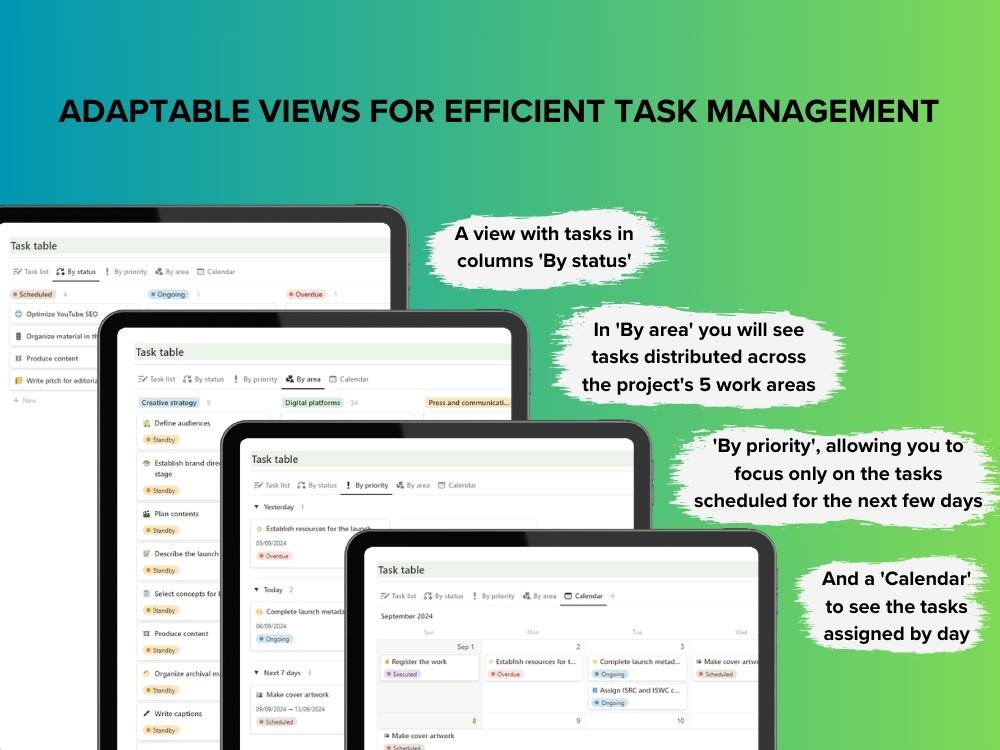Screen dimensions: 1000x750
Task: Click icon of Complete launch metadata card in Today group
Action: (x=259, y=612)
